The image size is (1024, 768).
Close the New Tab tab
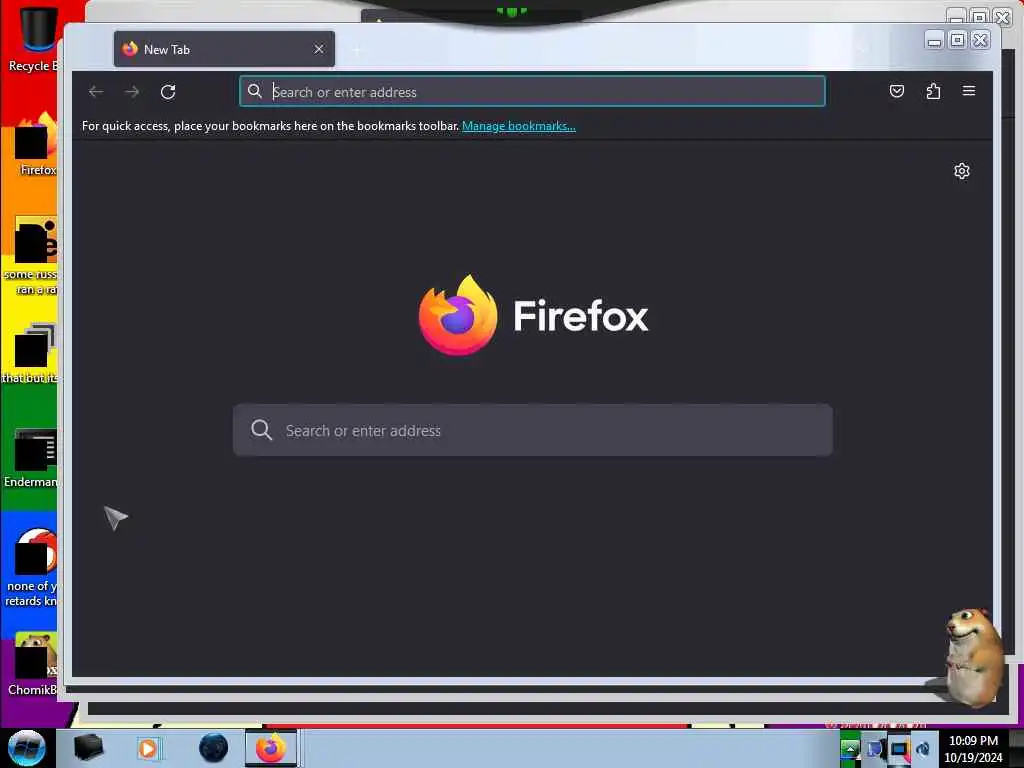tap(319, 49)
